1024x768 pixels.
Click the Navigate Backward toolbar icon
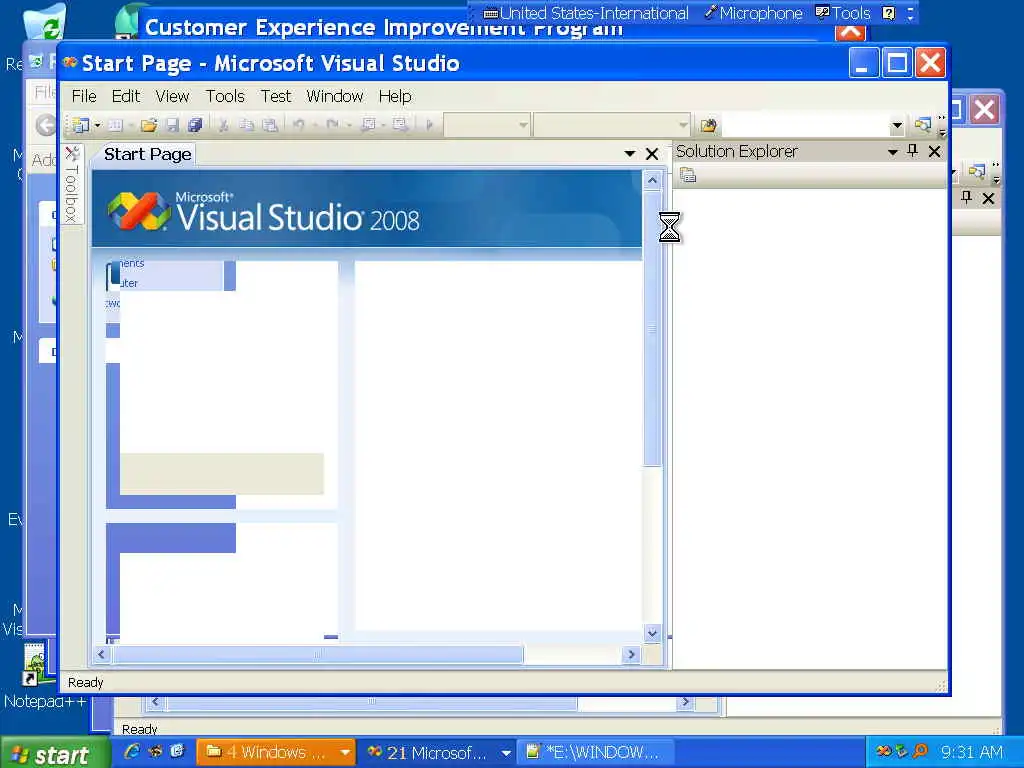pyautogui.click(x=368, y=124)
